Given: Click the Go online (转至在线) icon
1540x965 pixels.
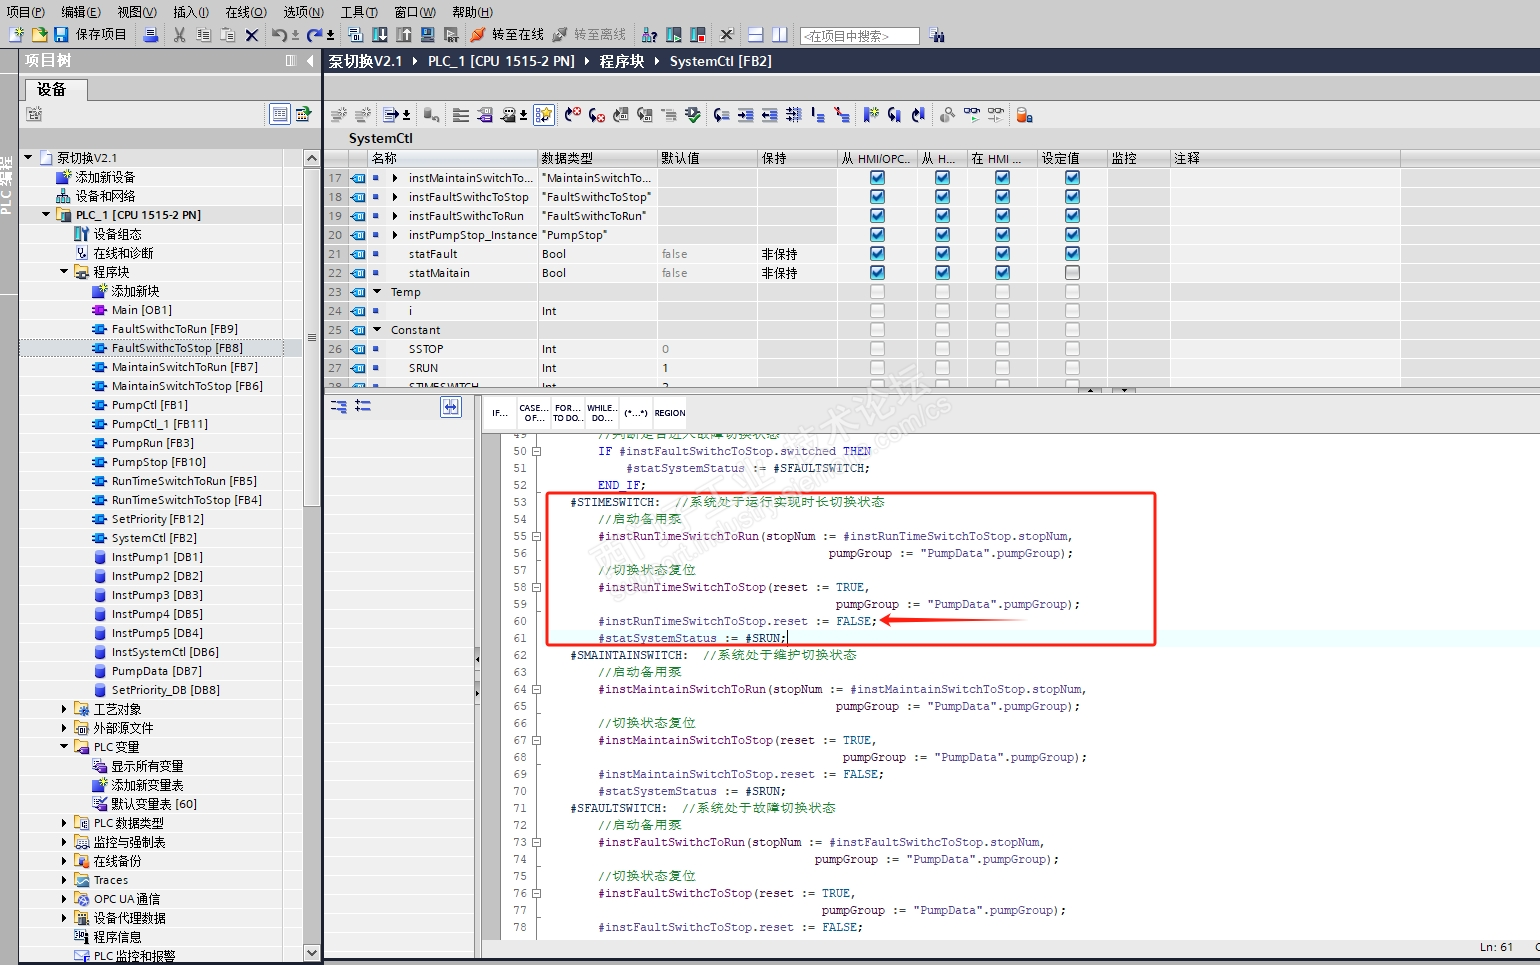Looking at the screenshot, I should [478, 35].
